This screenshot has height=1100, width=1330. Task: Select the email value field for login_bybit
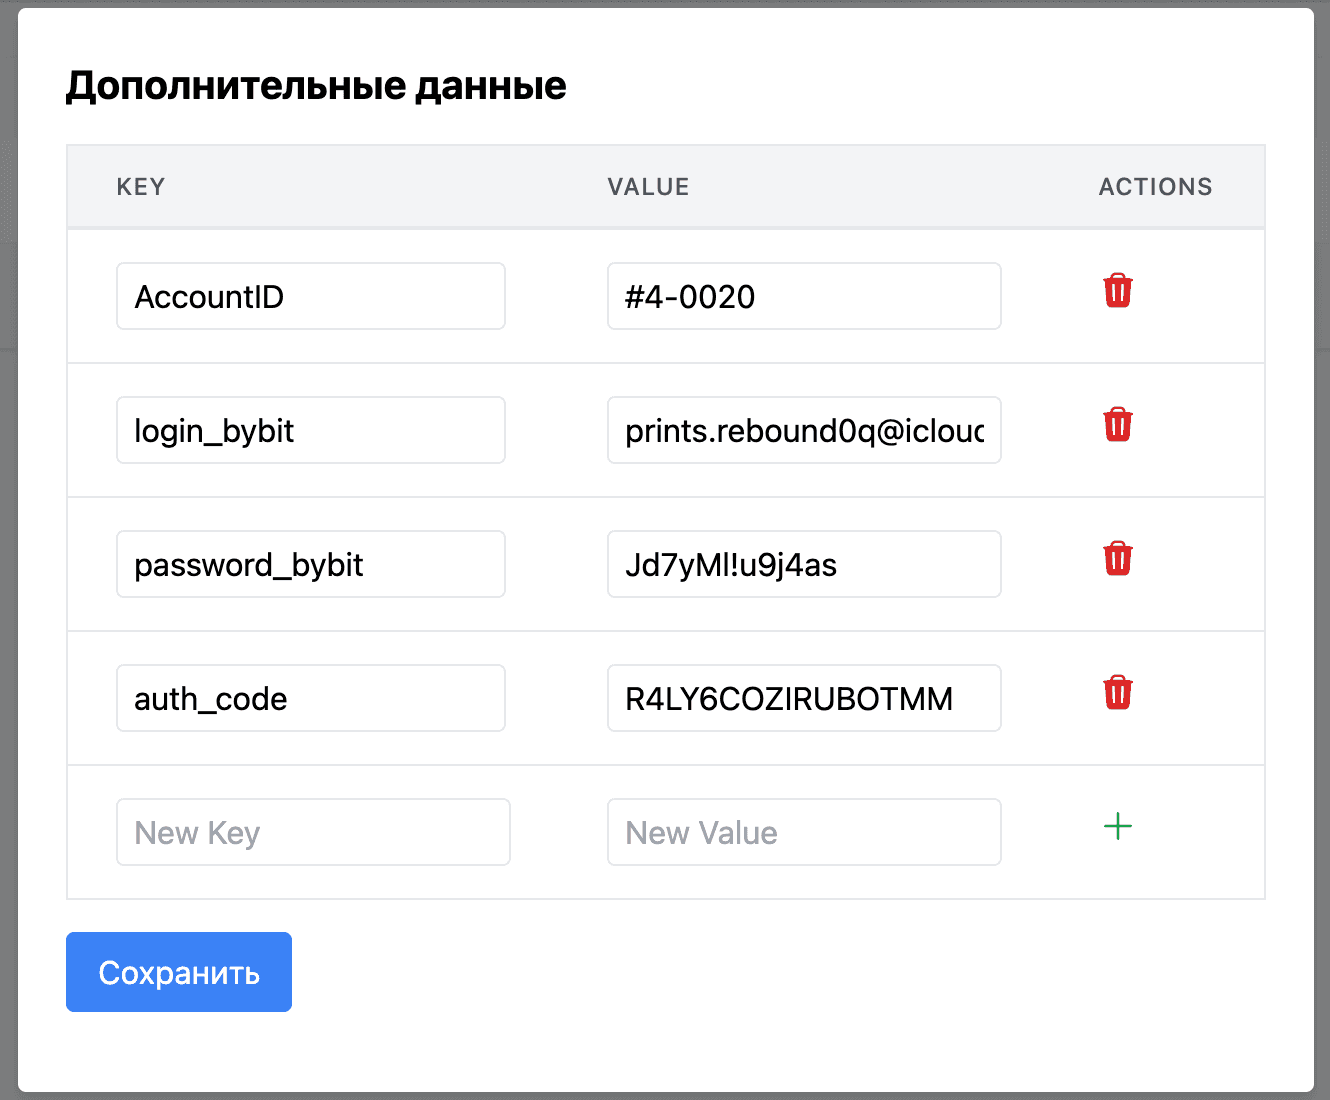pos(803,431)
